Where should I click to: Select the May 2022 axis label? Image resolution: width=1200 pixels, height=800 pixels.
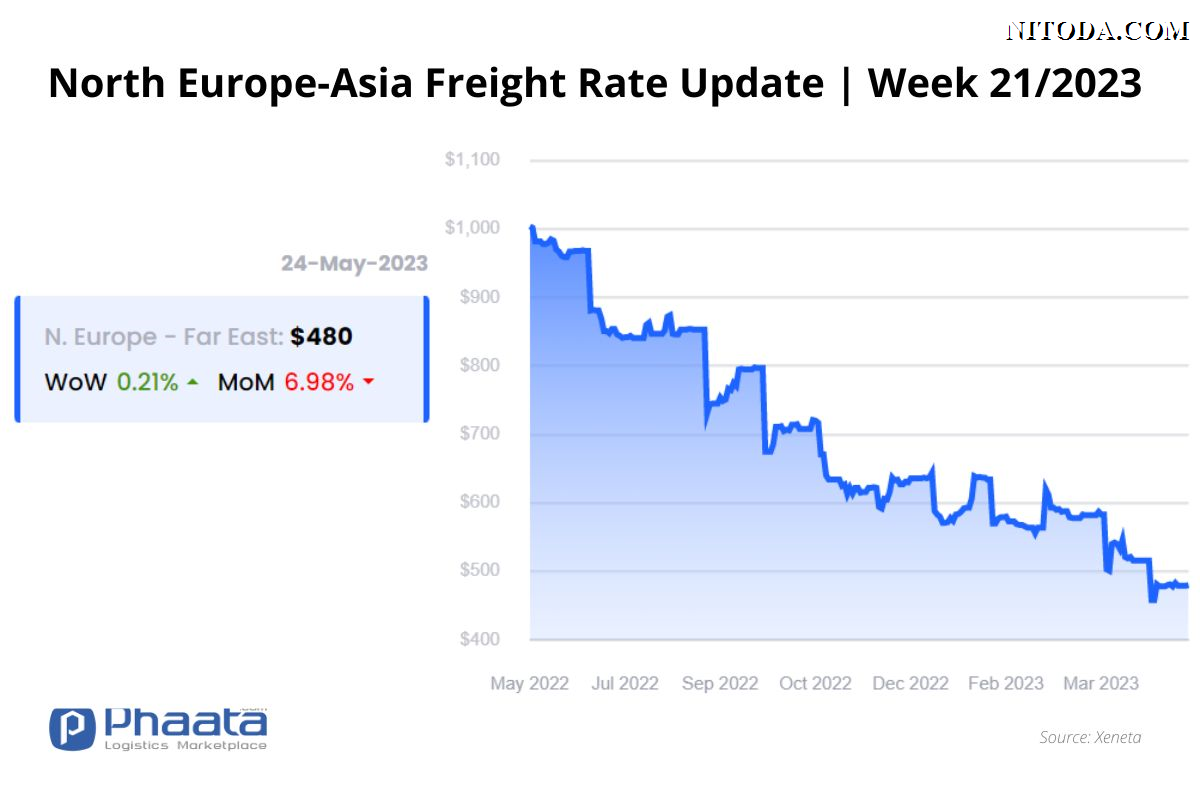[x=529, y=684]
